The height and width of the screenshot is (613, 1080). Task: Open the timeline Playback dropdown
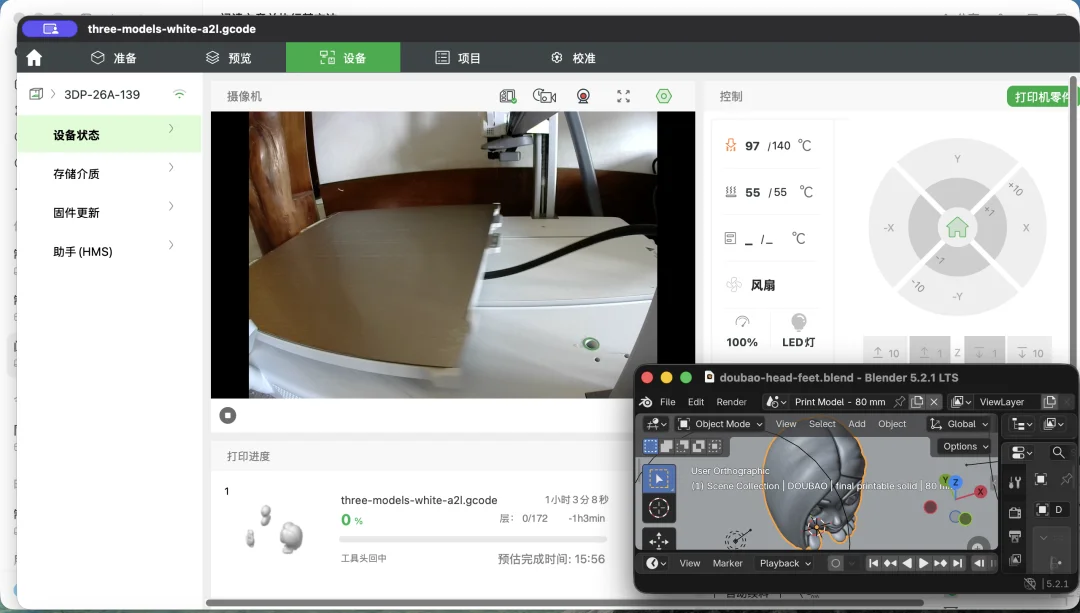click(x=785, y=563)
